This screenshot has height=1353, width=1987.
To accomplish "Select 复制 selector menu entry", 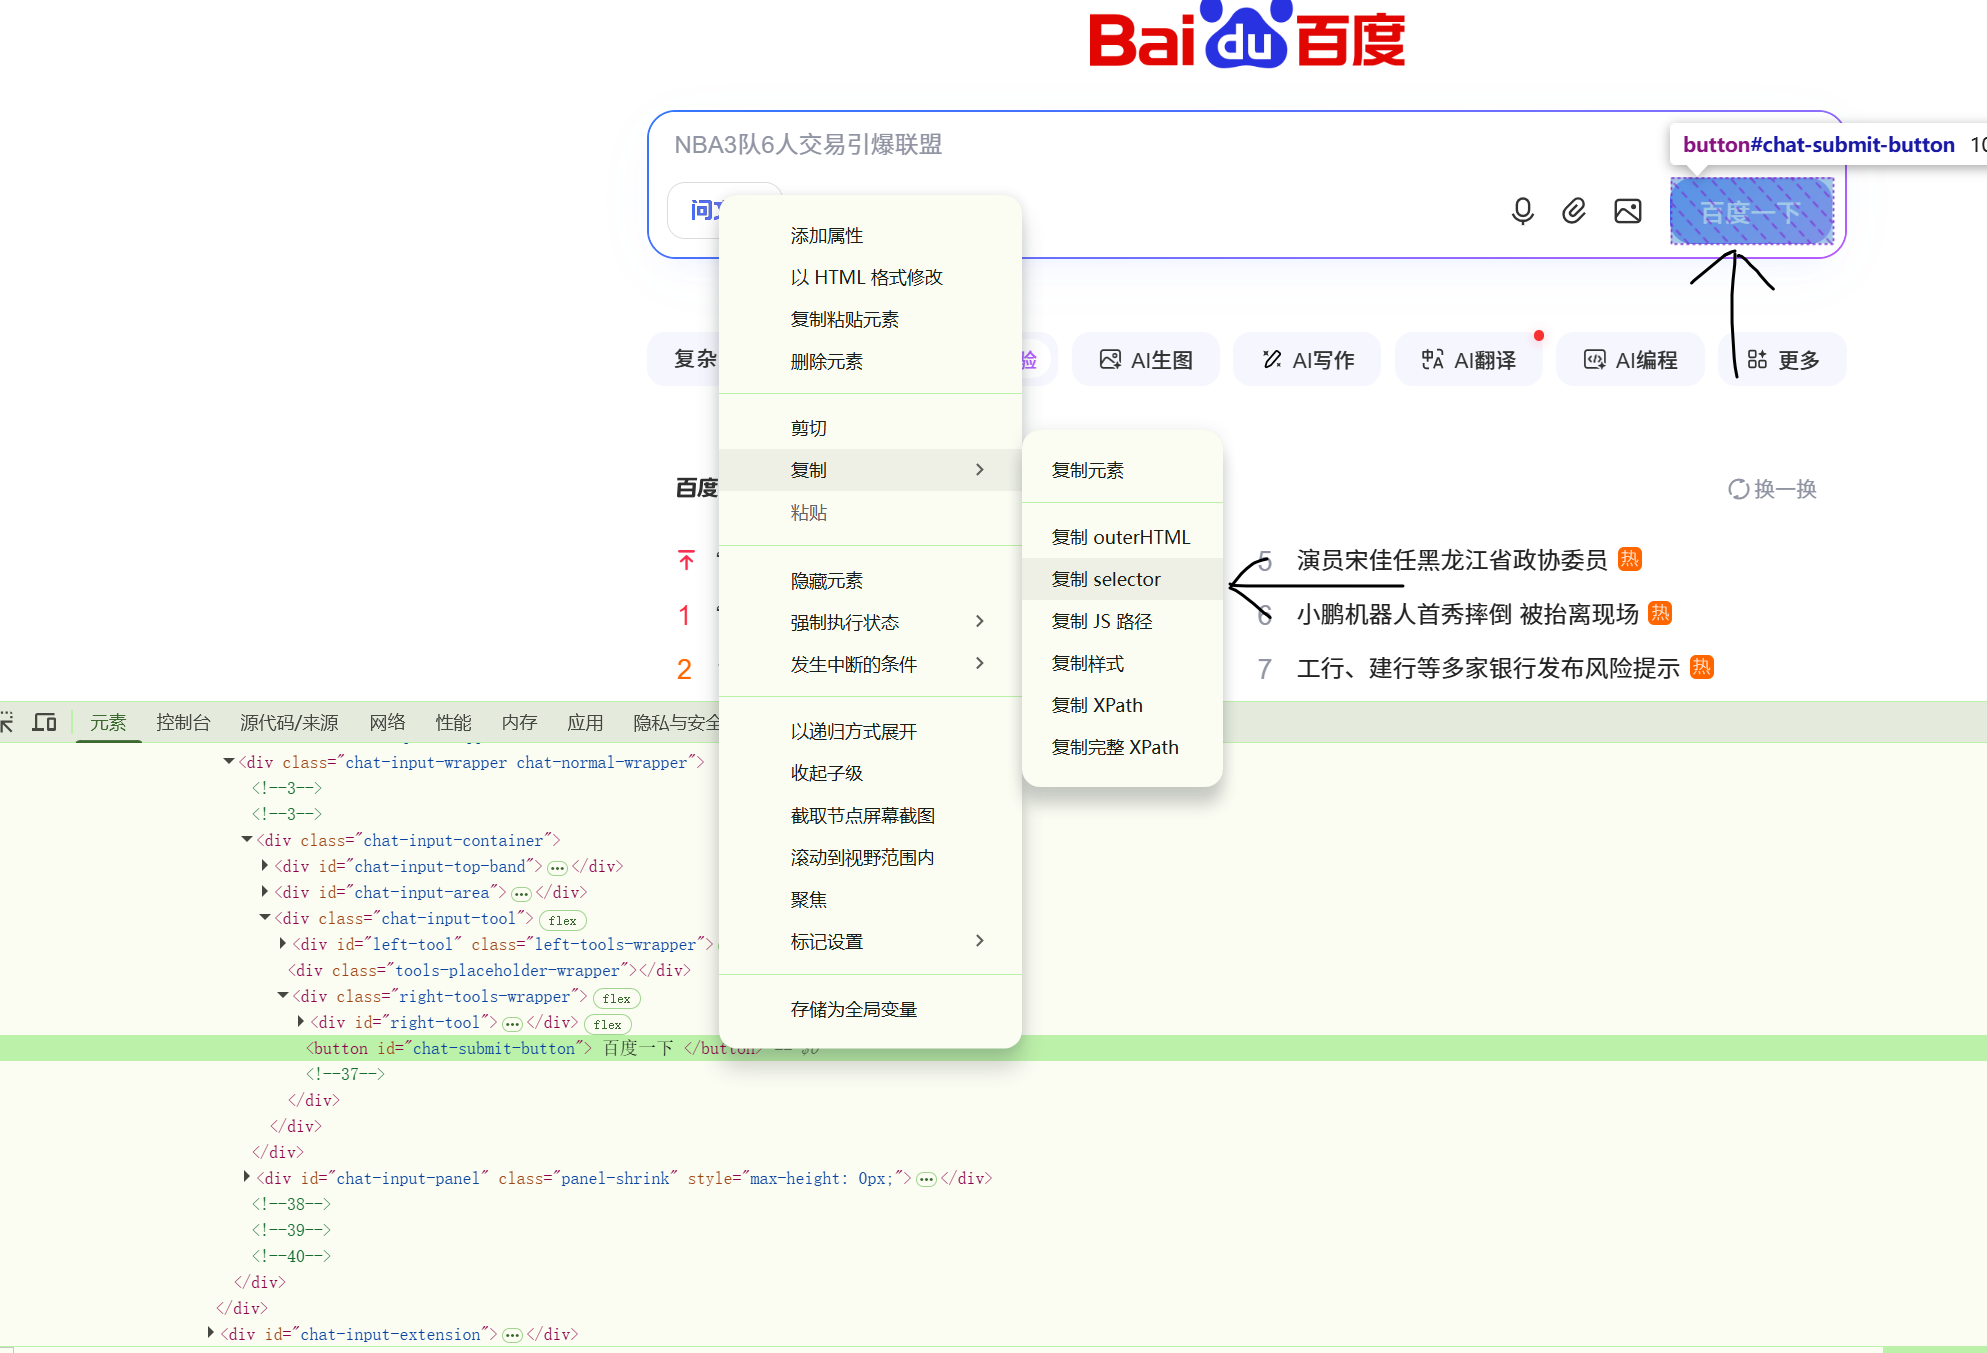I will pos(1106,579).
